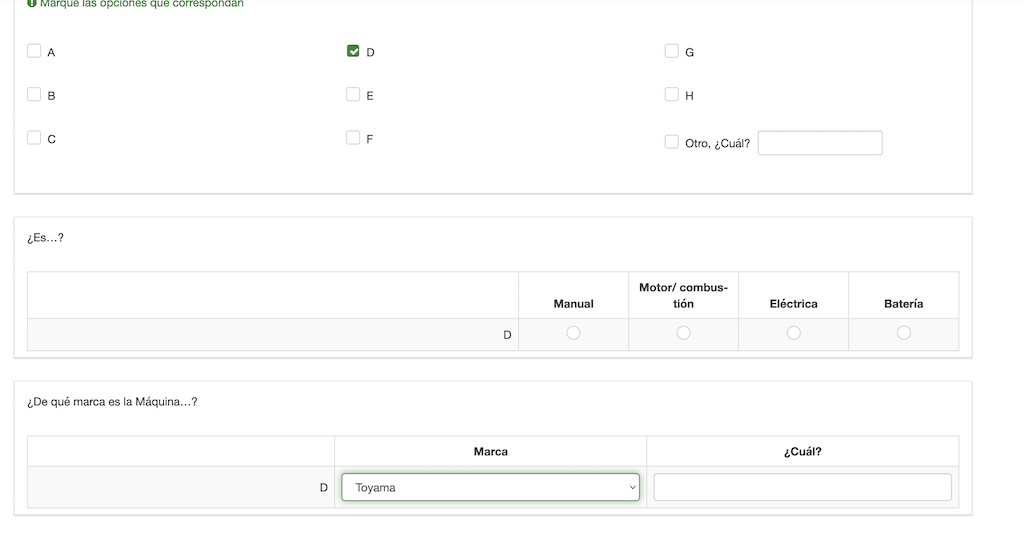Check the option H checkbox
This screenshot has height=537, width=1024.
672,95
